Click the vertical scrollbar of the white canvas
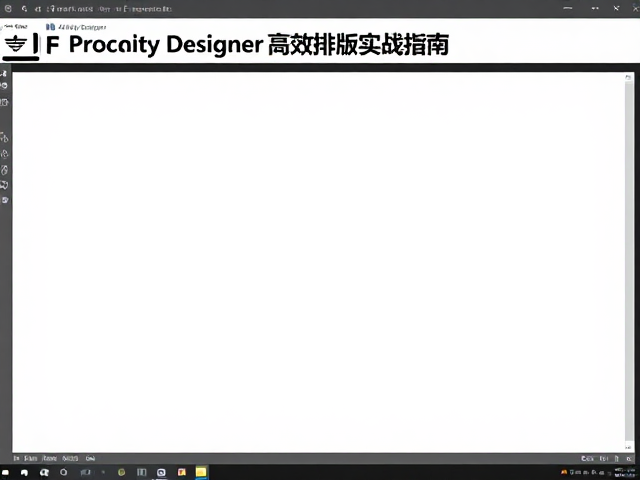640x480 pixels. point(629,261)
